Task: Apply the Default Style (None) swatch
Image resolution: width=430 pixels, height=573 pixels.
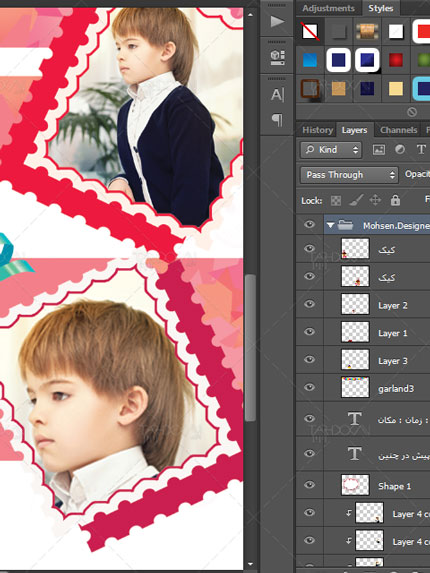Action: [310, 31]
